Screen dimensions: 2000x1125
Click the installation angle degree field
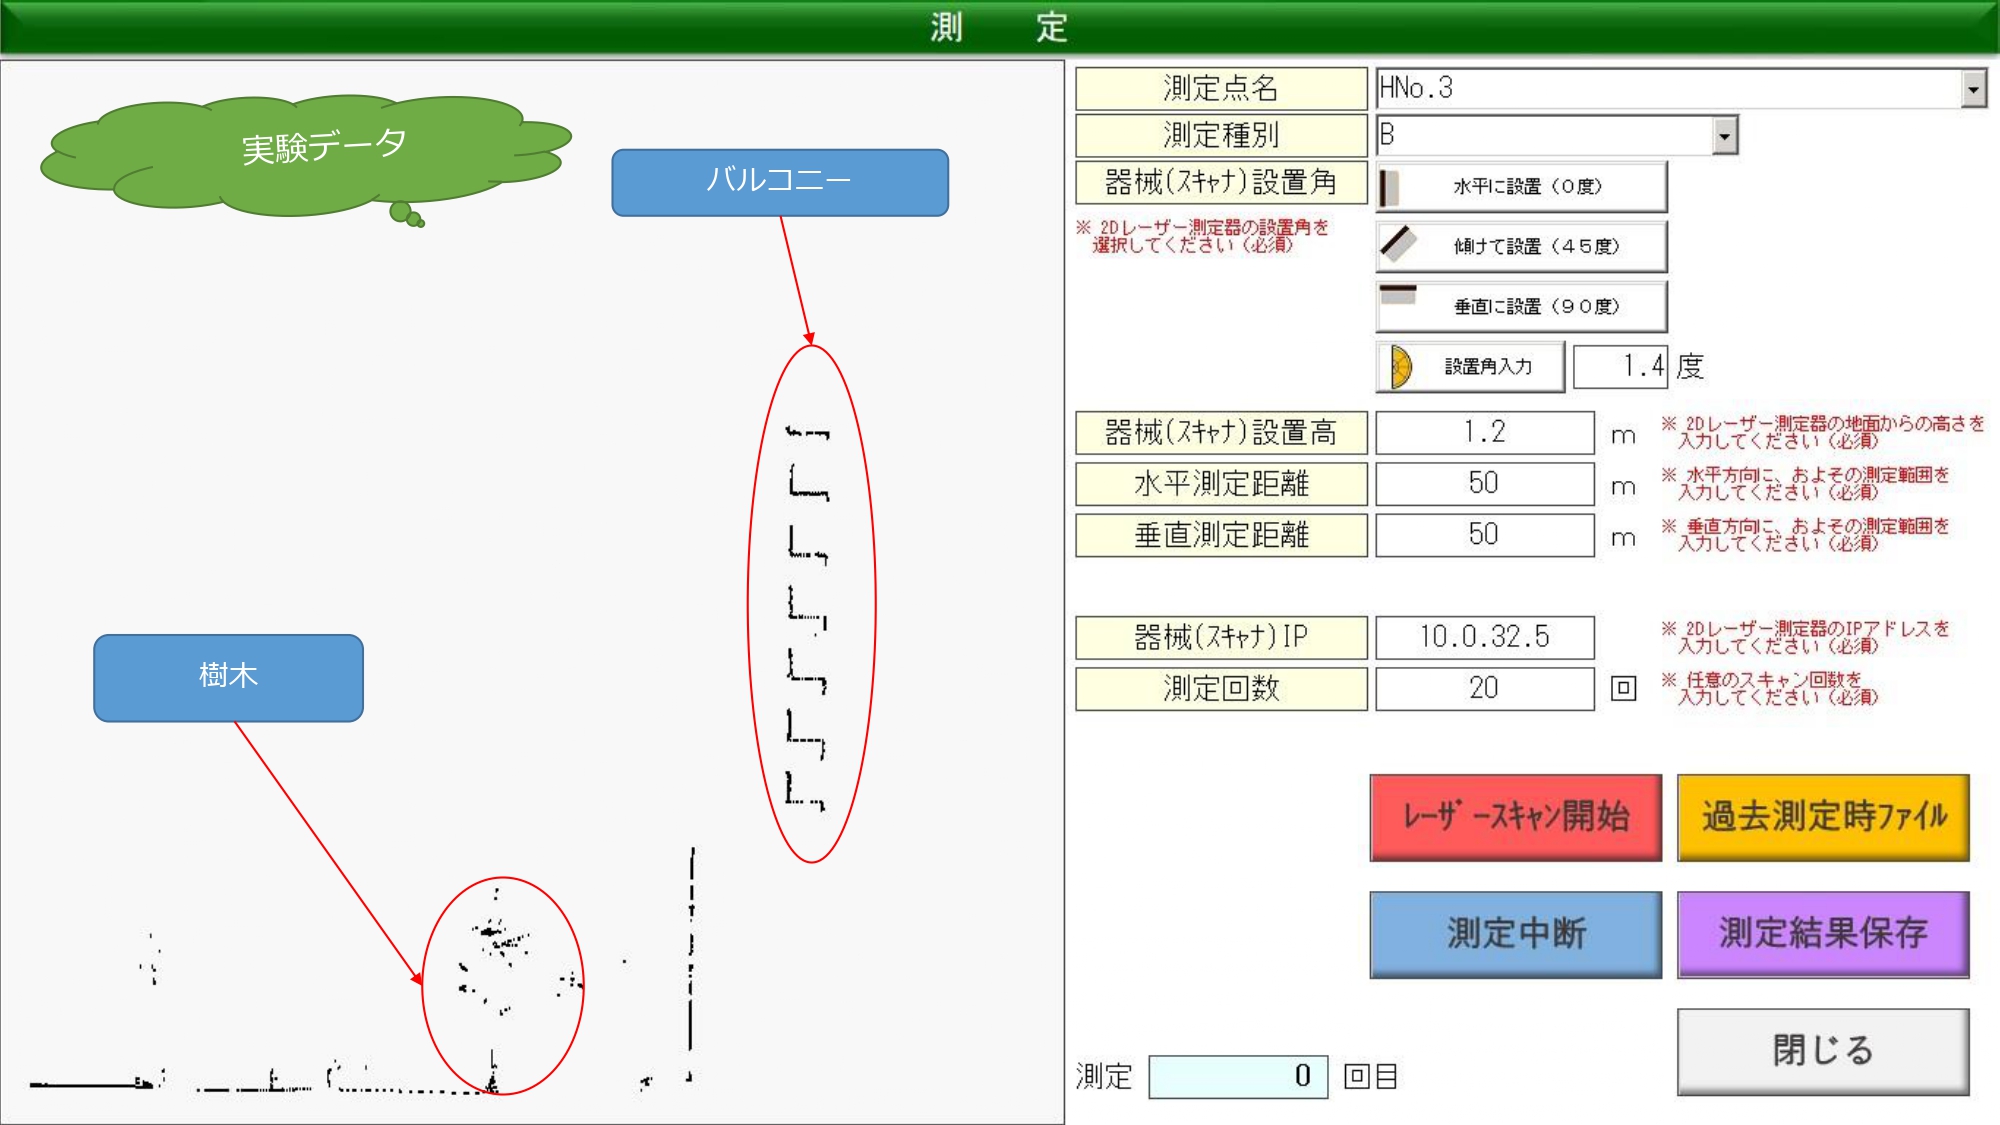[1619, 367]
